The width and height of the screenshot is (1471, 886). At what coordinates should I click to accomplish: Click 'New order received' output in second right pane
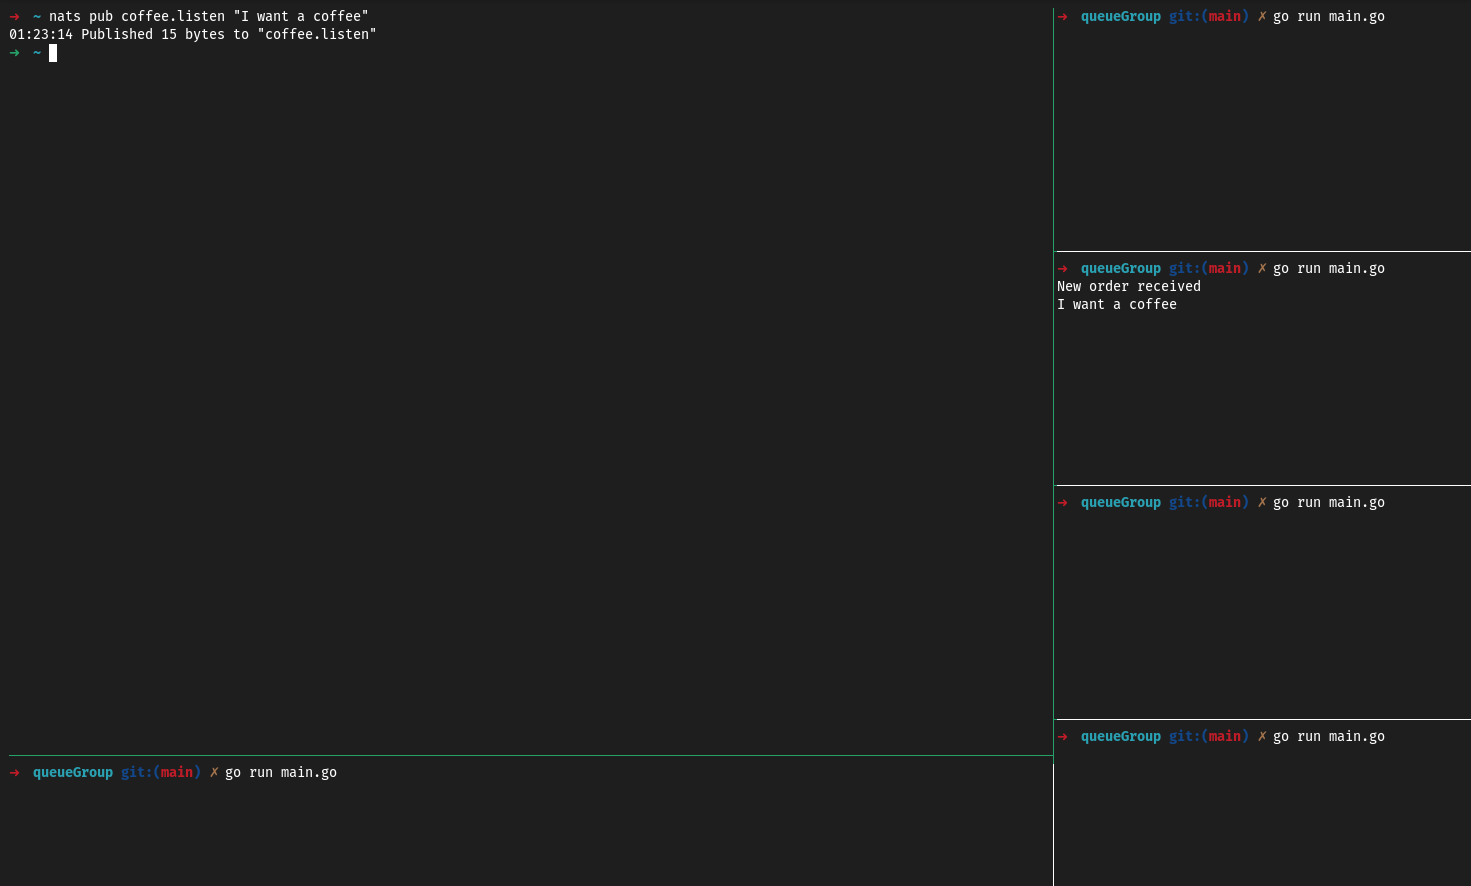click(1129, 286)
